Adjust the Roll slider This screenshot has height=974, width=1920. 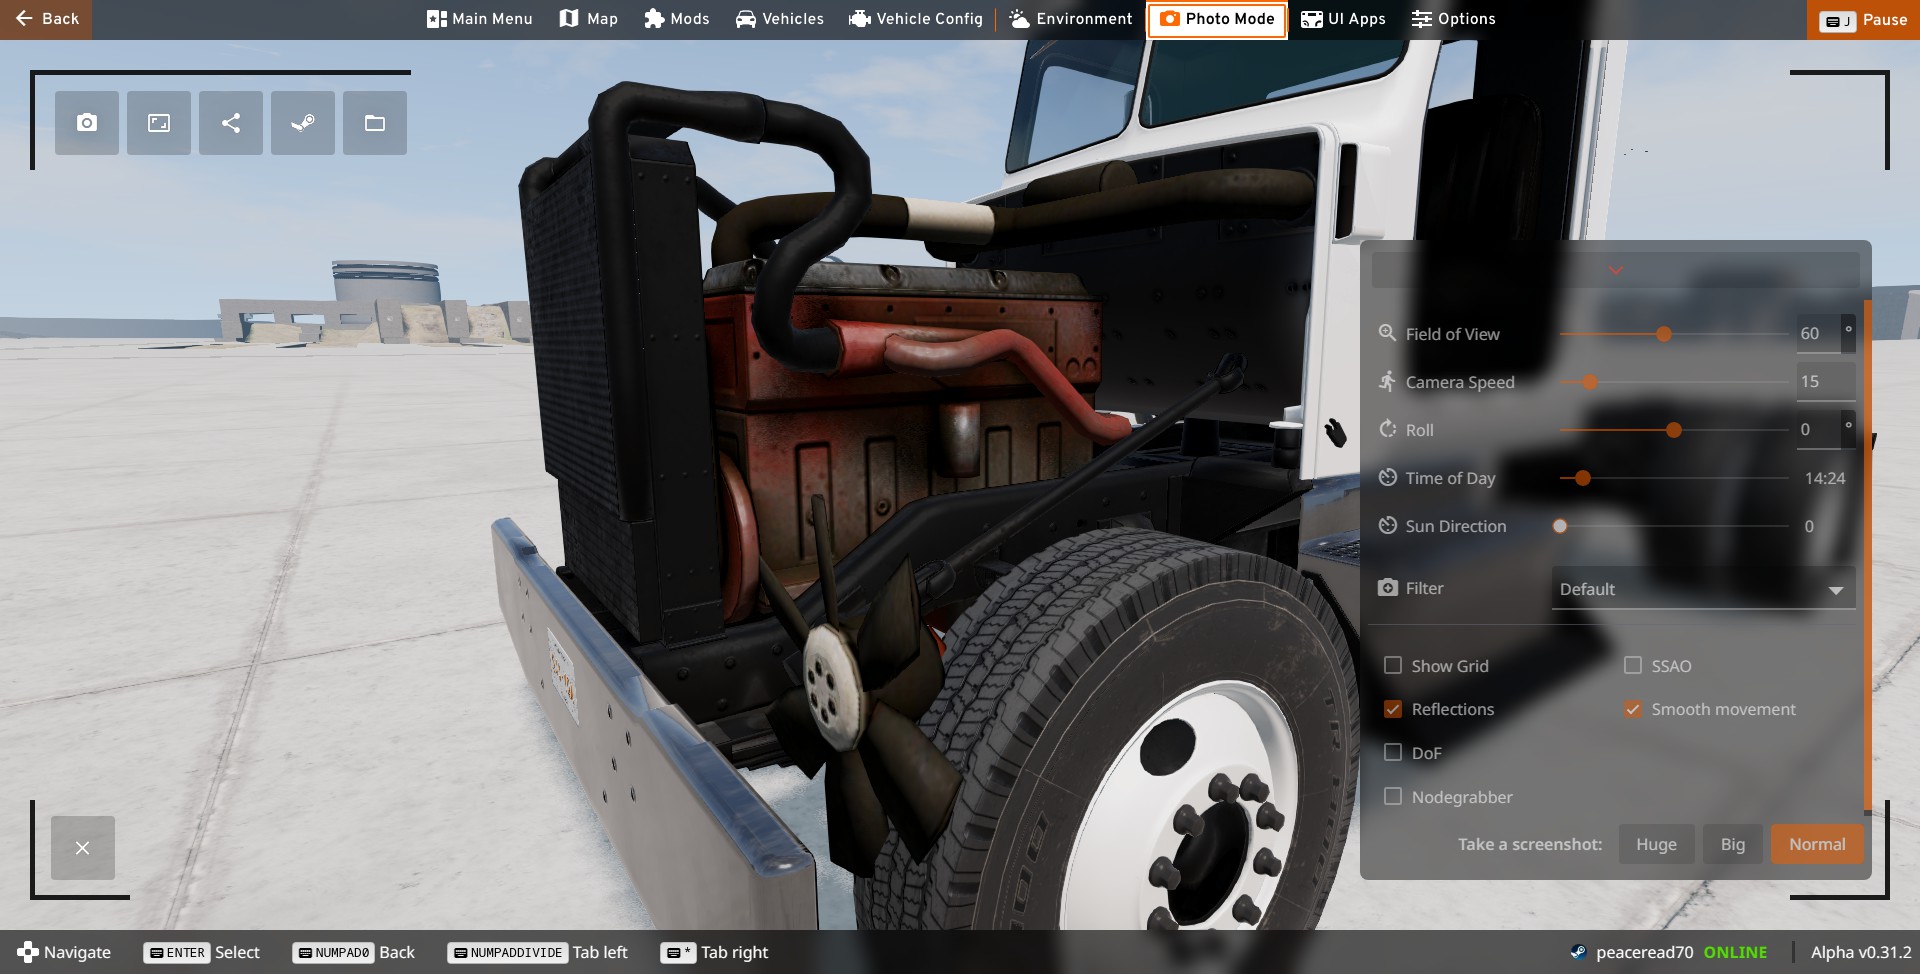coord(1674,430)
